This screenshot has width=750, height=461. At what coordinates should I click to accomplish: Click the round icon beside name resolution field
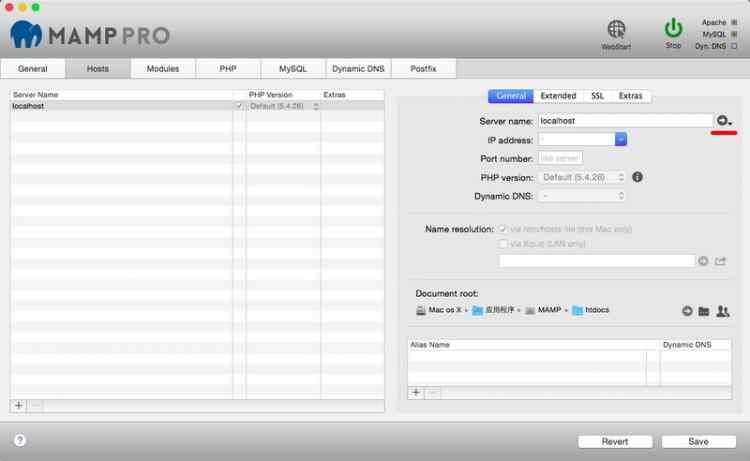point(703,261)
